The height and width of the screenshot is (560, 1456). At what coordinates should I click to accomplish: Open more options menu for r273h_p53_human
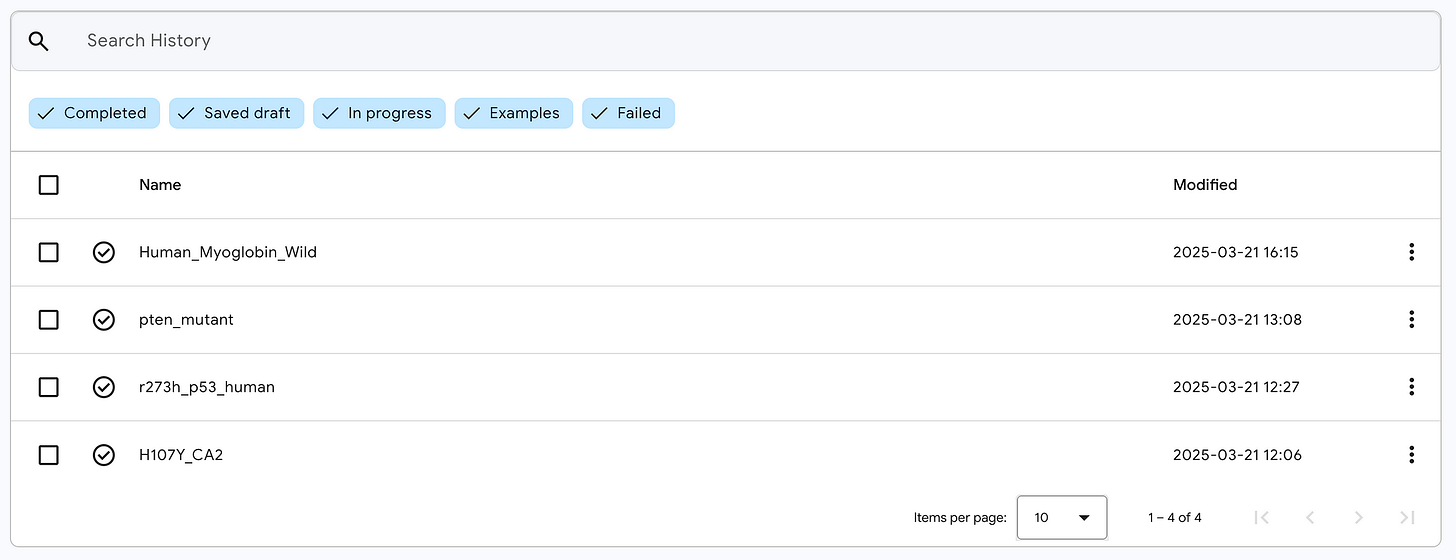(1411, 386)
